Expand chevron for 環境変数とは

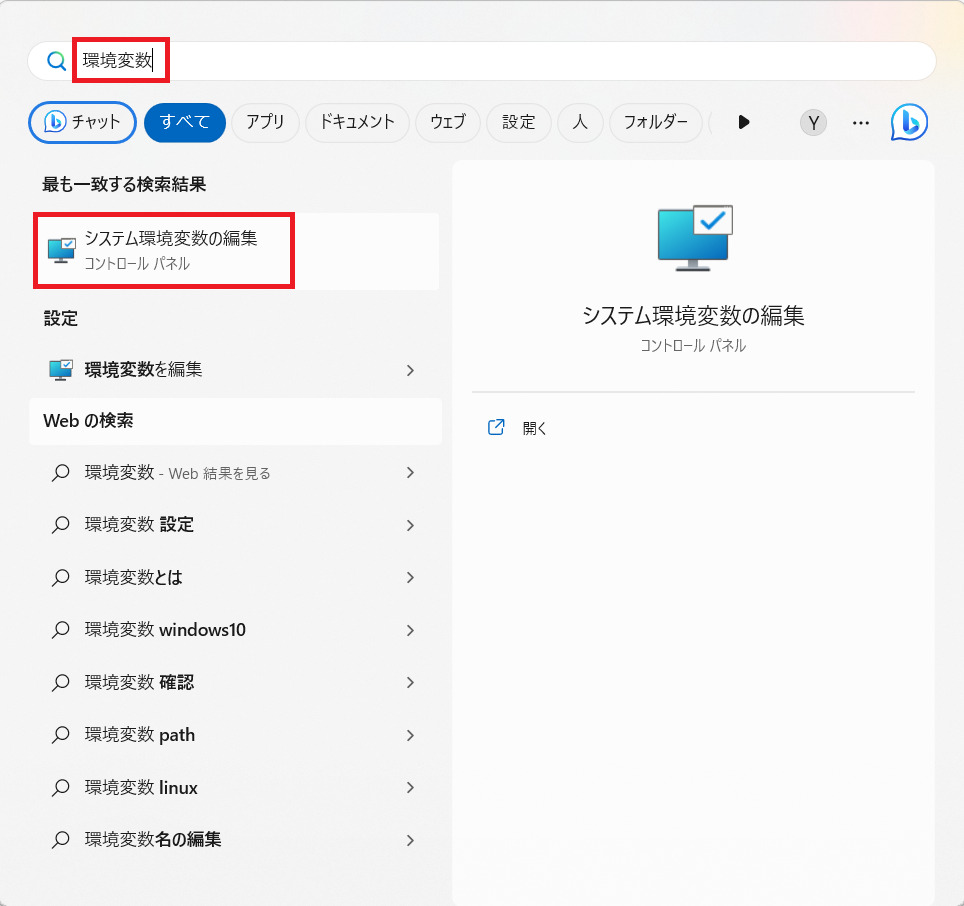tap(411, 578)
